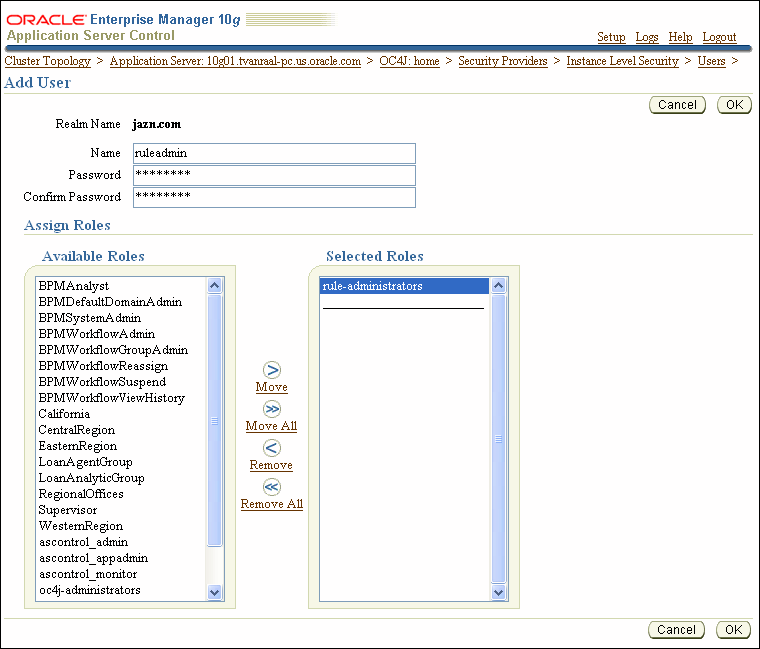This screenshot has width=760, height=649.
Task: Select BPMWorkflowReassign role
Action: [x=121, y=366]
